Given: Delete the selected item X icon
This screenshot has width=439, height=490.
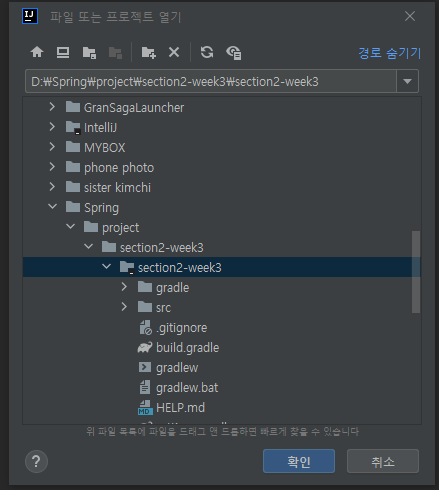Looking at the screenshot, I should click(x=174, y=52).
